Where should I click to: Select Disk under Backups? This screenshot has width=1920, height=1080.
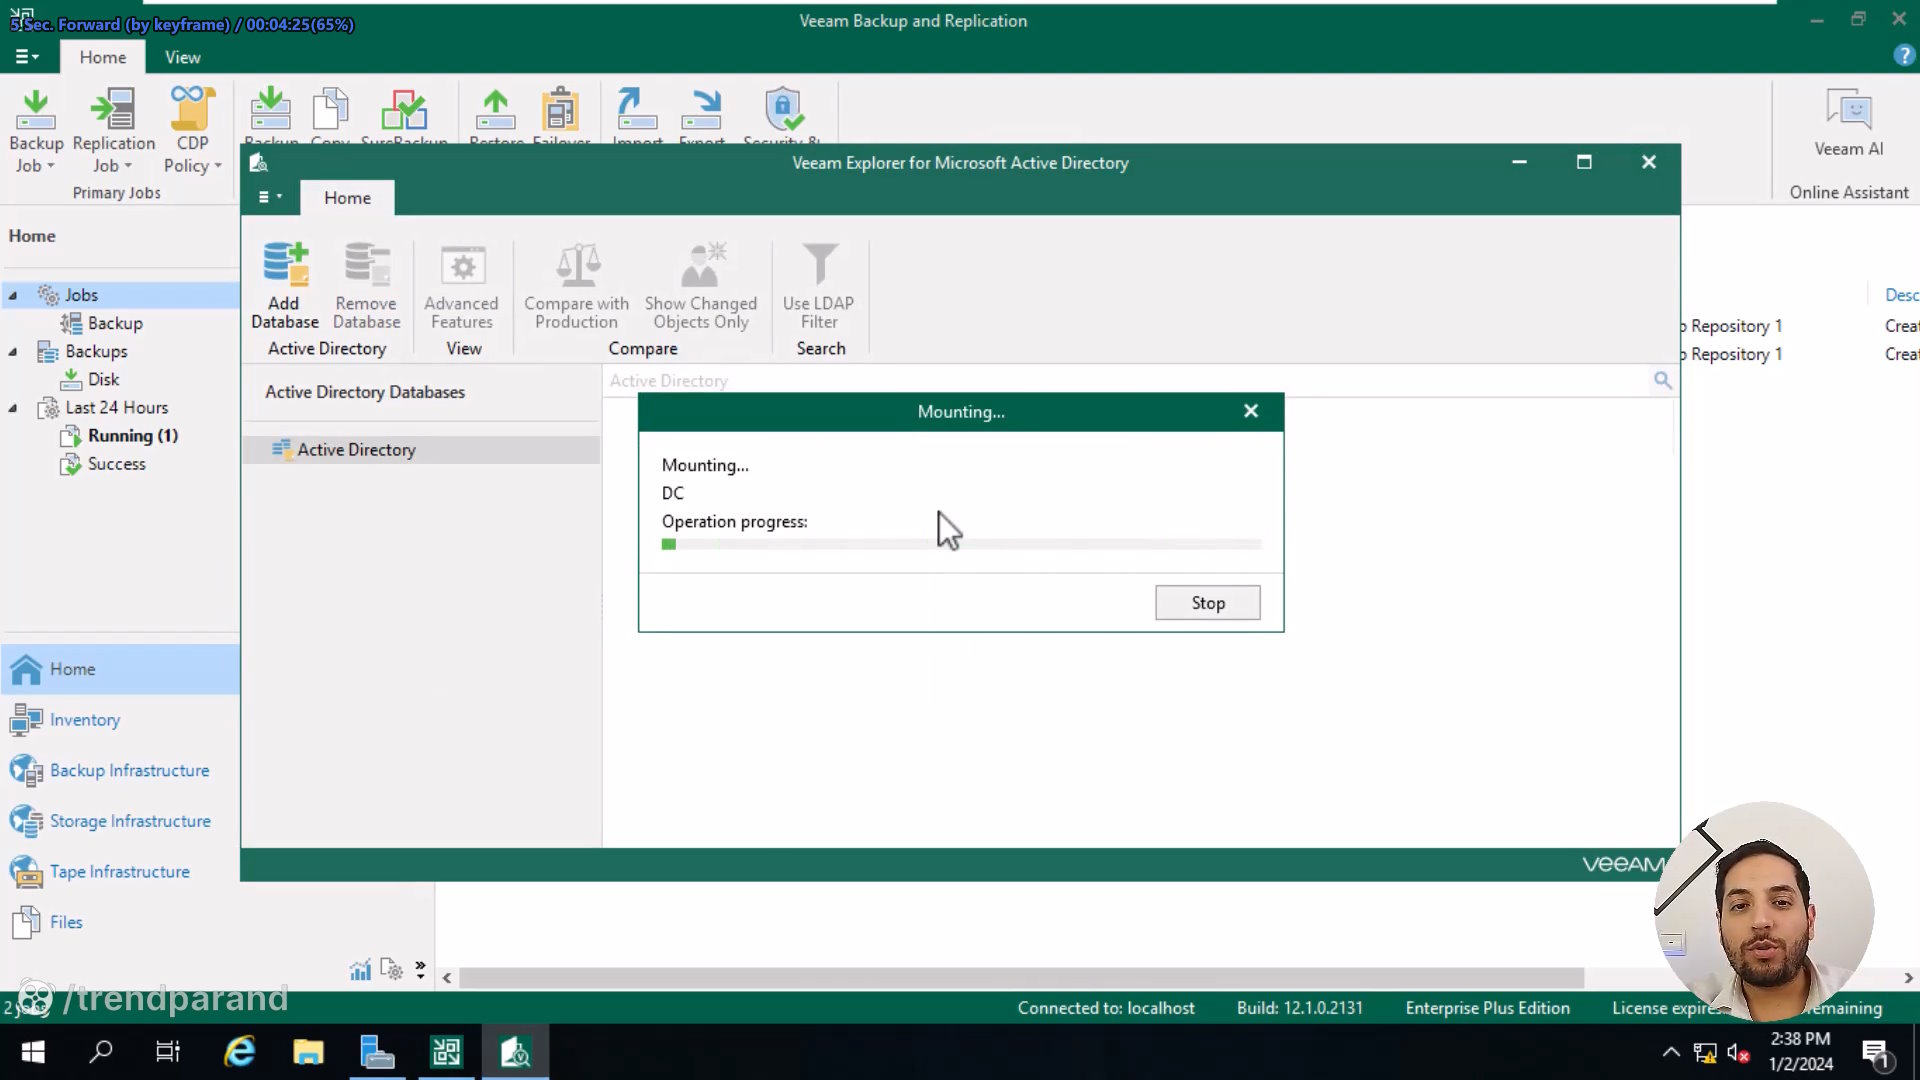[103, 379]
